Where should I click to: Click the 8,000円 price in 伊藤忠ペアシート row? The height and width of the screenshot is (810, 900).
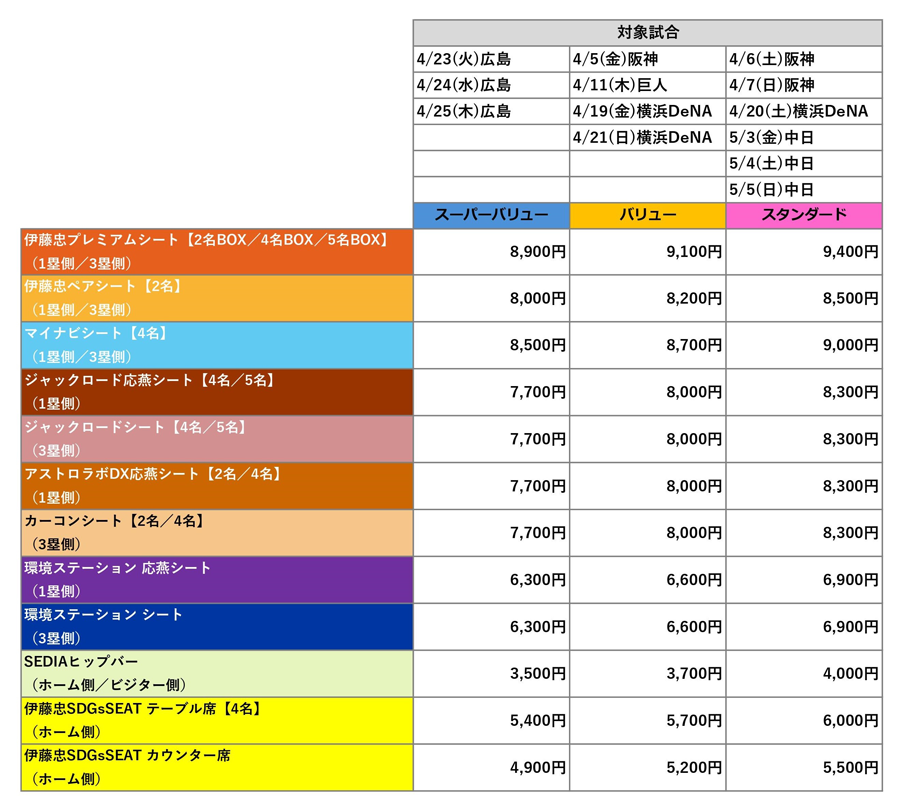491,299
